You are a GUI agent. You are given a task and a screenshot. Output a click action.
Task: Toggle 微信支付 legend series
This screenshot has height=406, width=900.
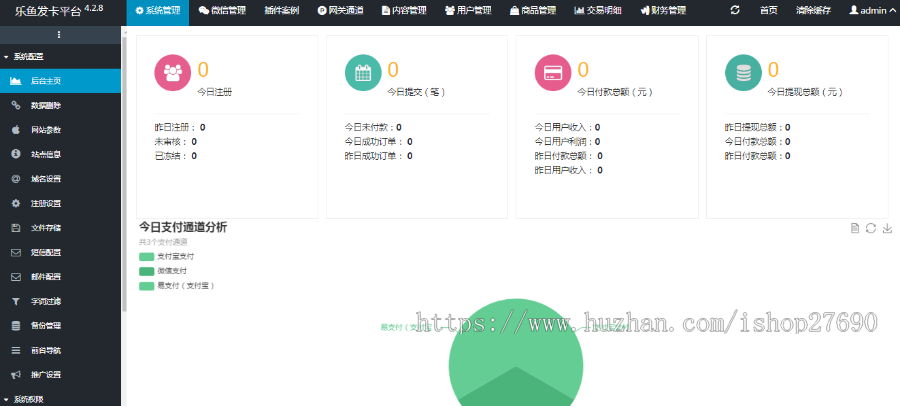(x=163, y=271)
